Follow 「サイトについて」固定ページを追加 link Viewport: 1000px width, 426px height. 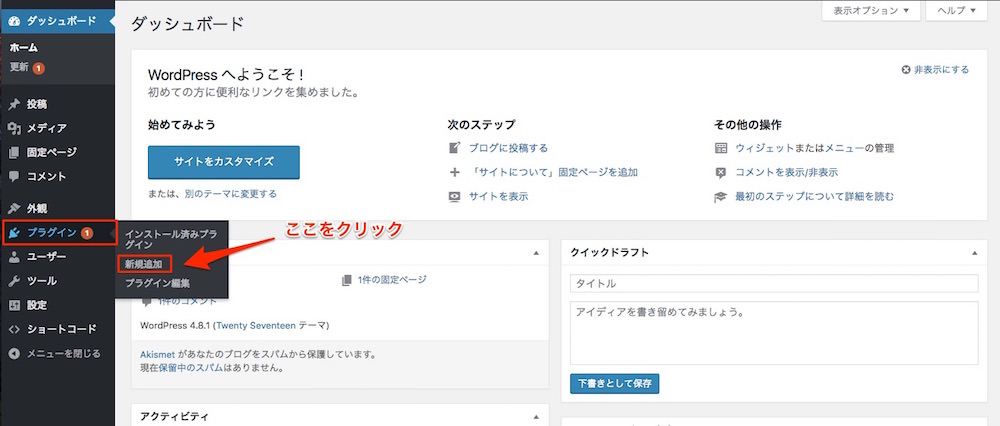click(x=553, y=172)
